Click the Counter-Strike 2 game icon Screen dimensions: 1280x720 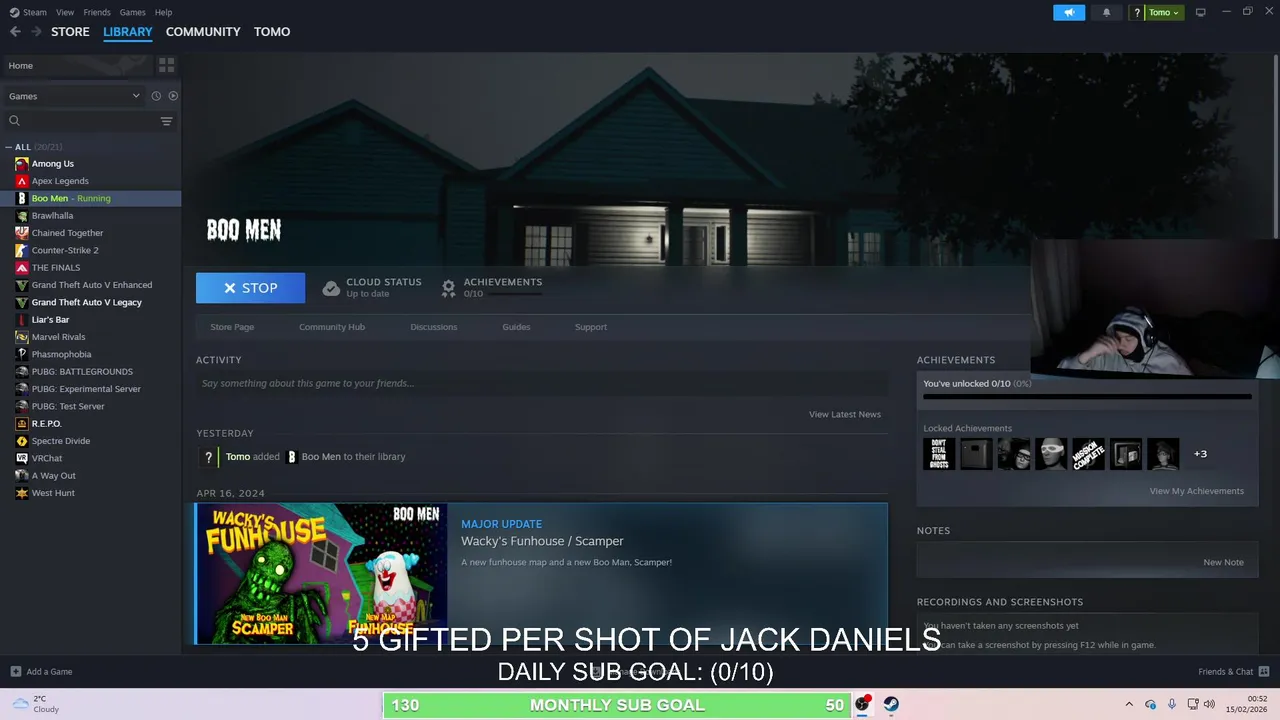click(x=22, y=250)
